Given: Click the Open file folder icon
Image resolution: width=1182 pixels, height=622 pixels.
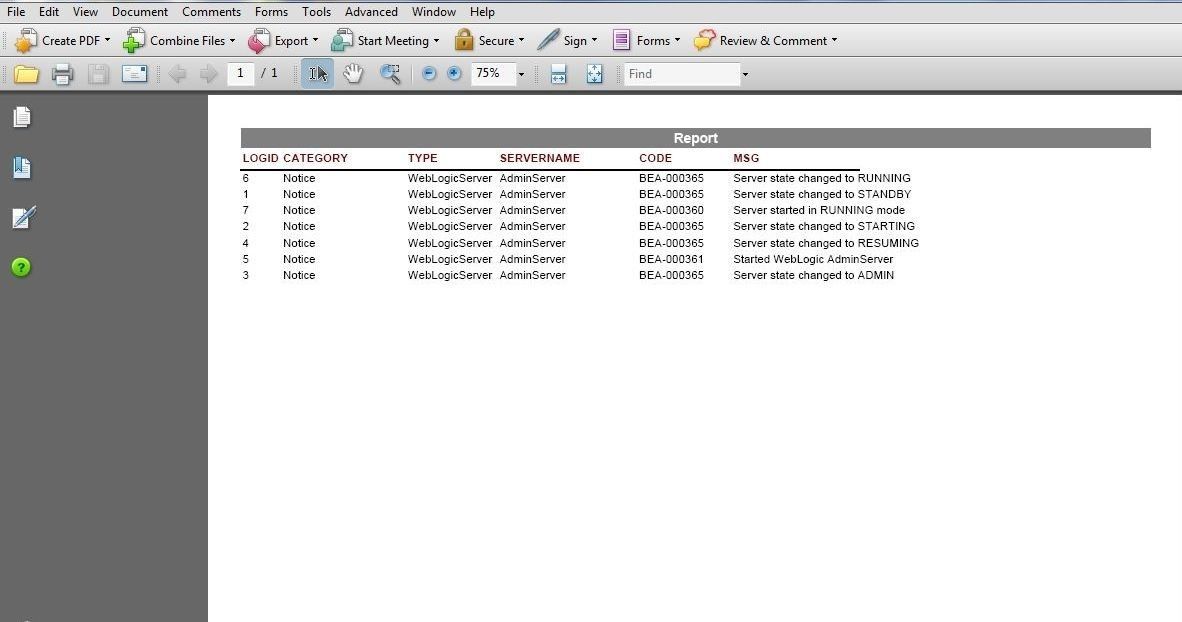Looking at the screenshot, I should click(x=26, y=74).
